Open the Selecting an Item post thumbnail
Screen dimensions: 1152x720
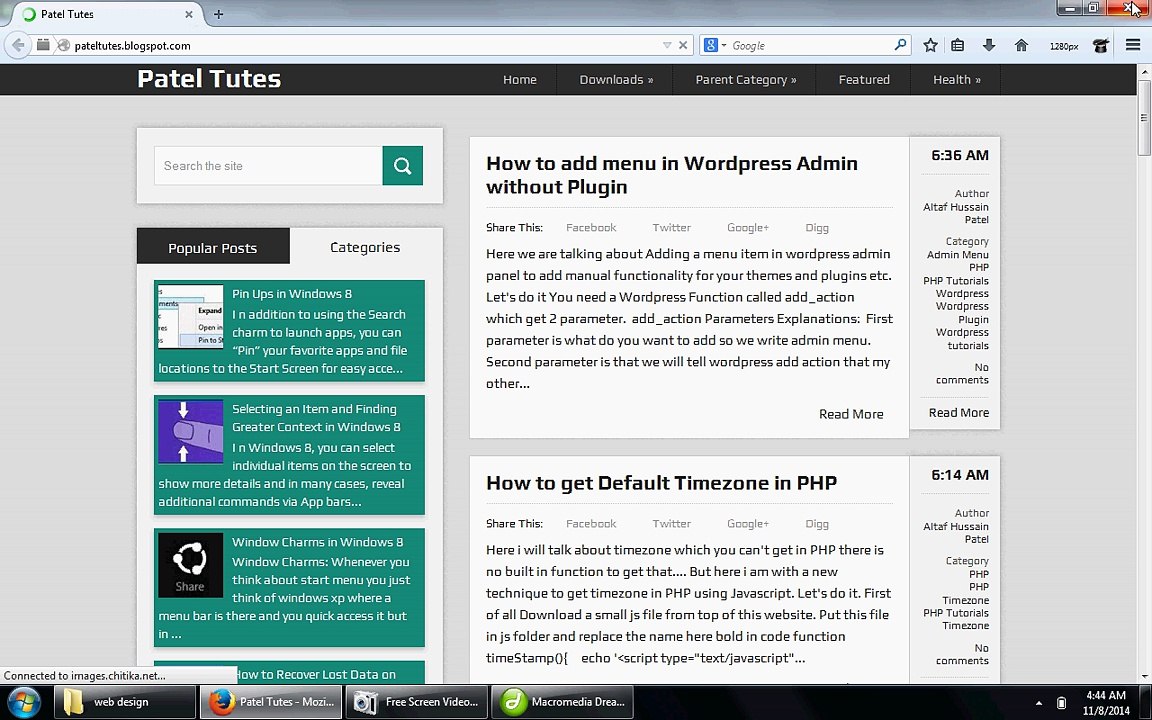(190, 431)
